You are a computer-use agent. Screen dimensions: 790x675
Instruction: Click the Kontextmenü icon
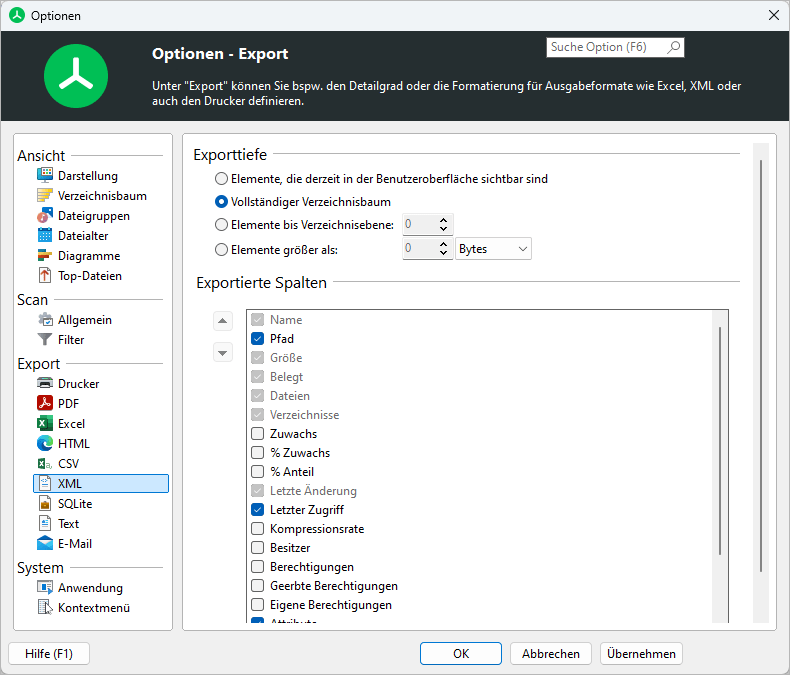(45, 608)
